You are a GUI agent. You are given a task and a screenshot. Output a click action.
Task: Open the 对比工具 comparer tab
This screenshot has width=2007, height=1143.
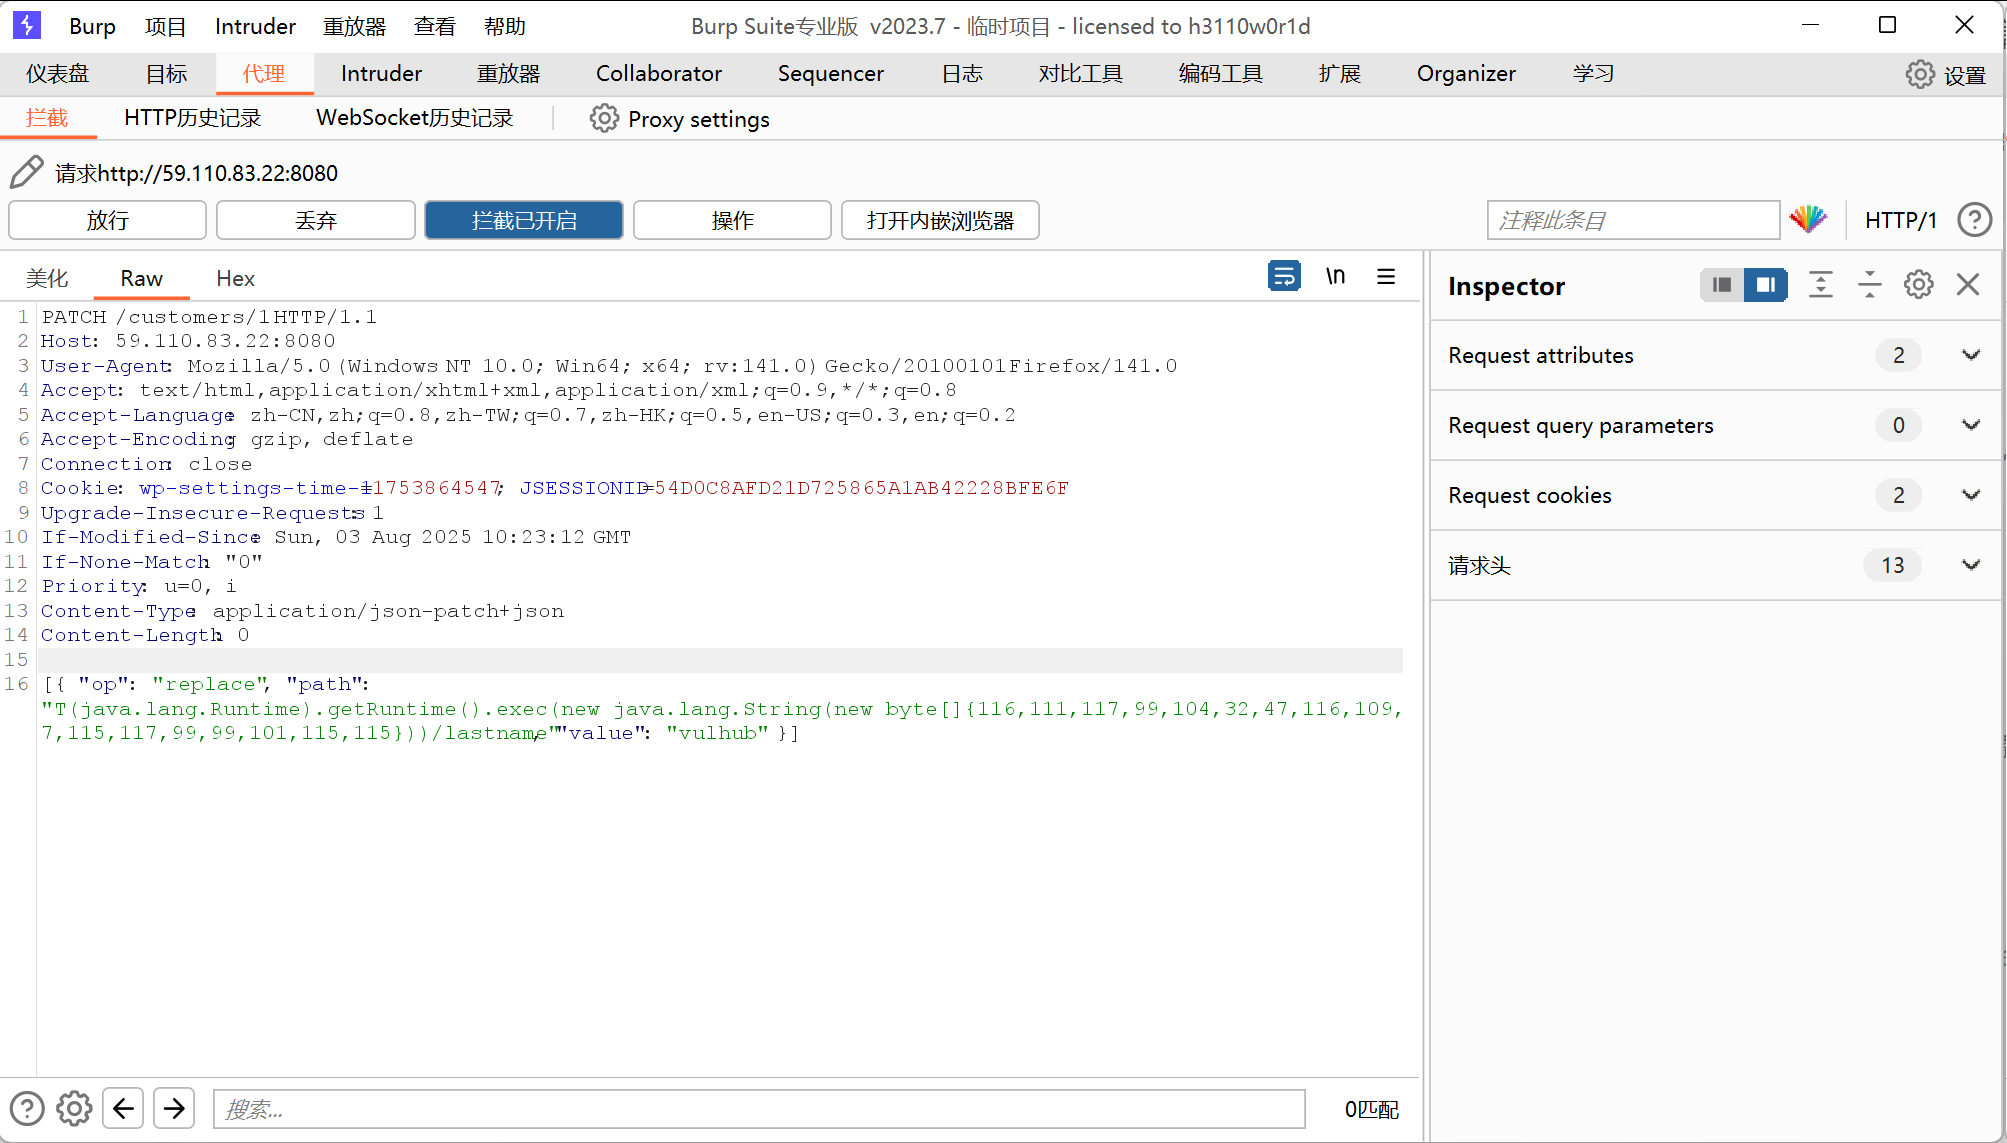click(1080, 74)
